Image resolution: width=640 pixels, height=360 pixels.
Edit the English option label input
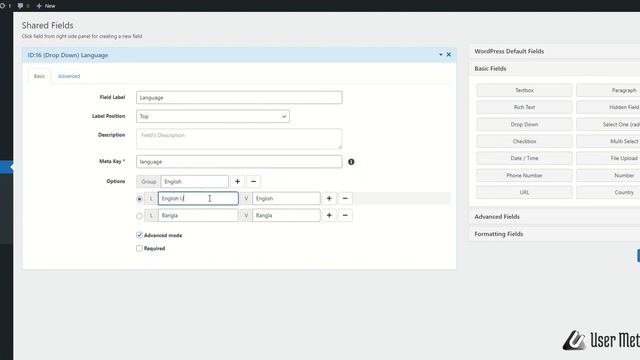198,198
